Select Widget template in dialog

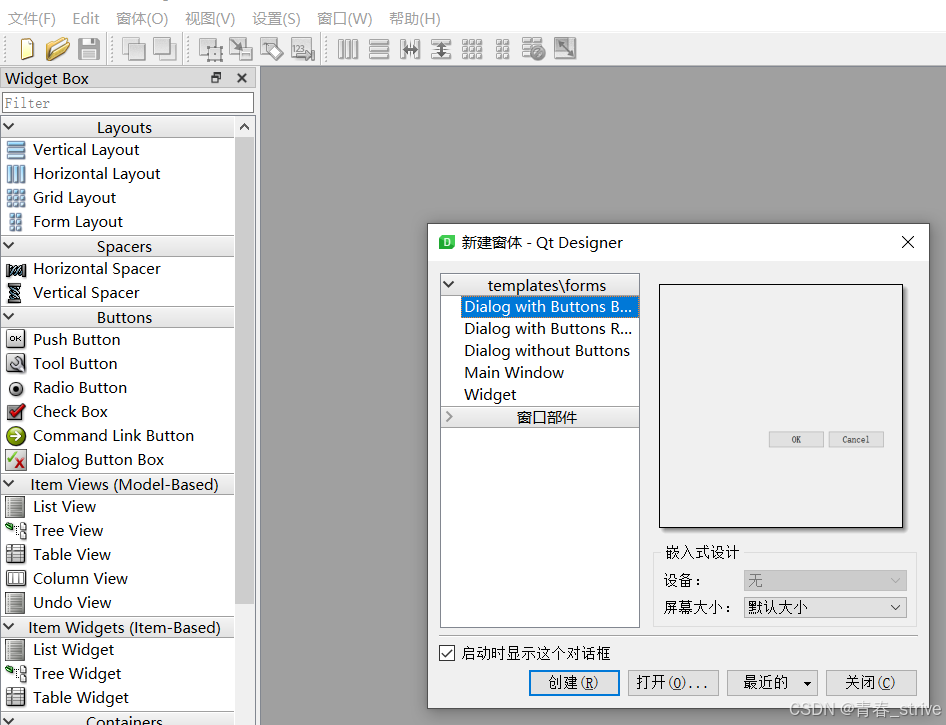(490, 394)
